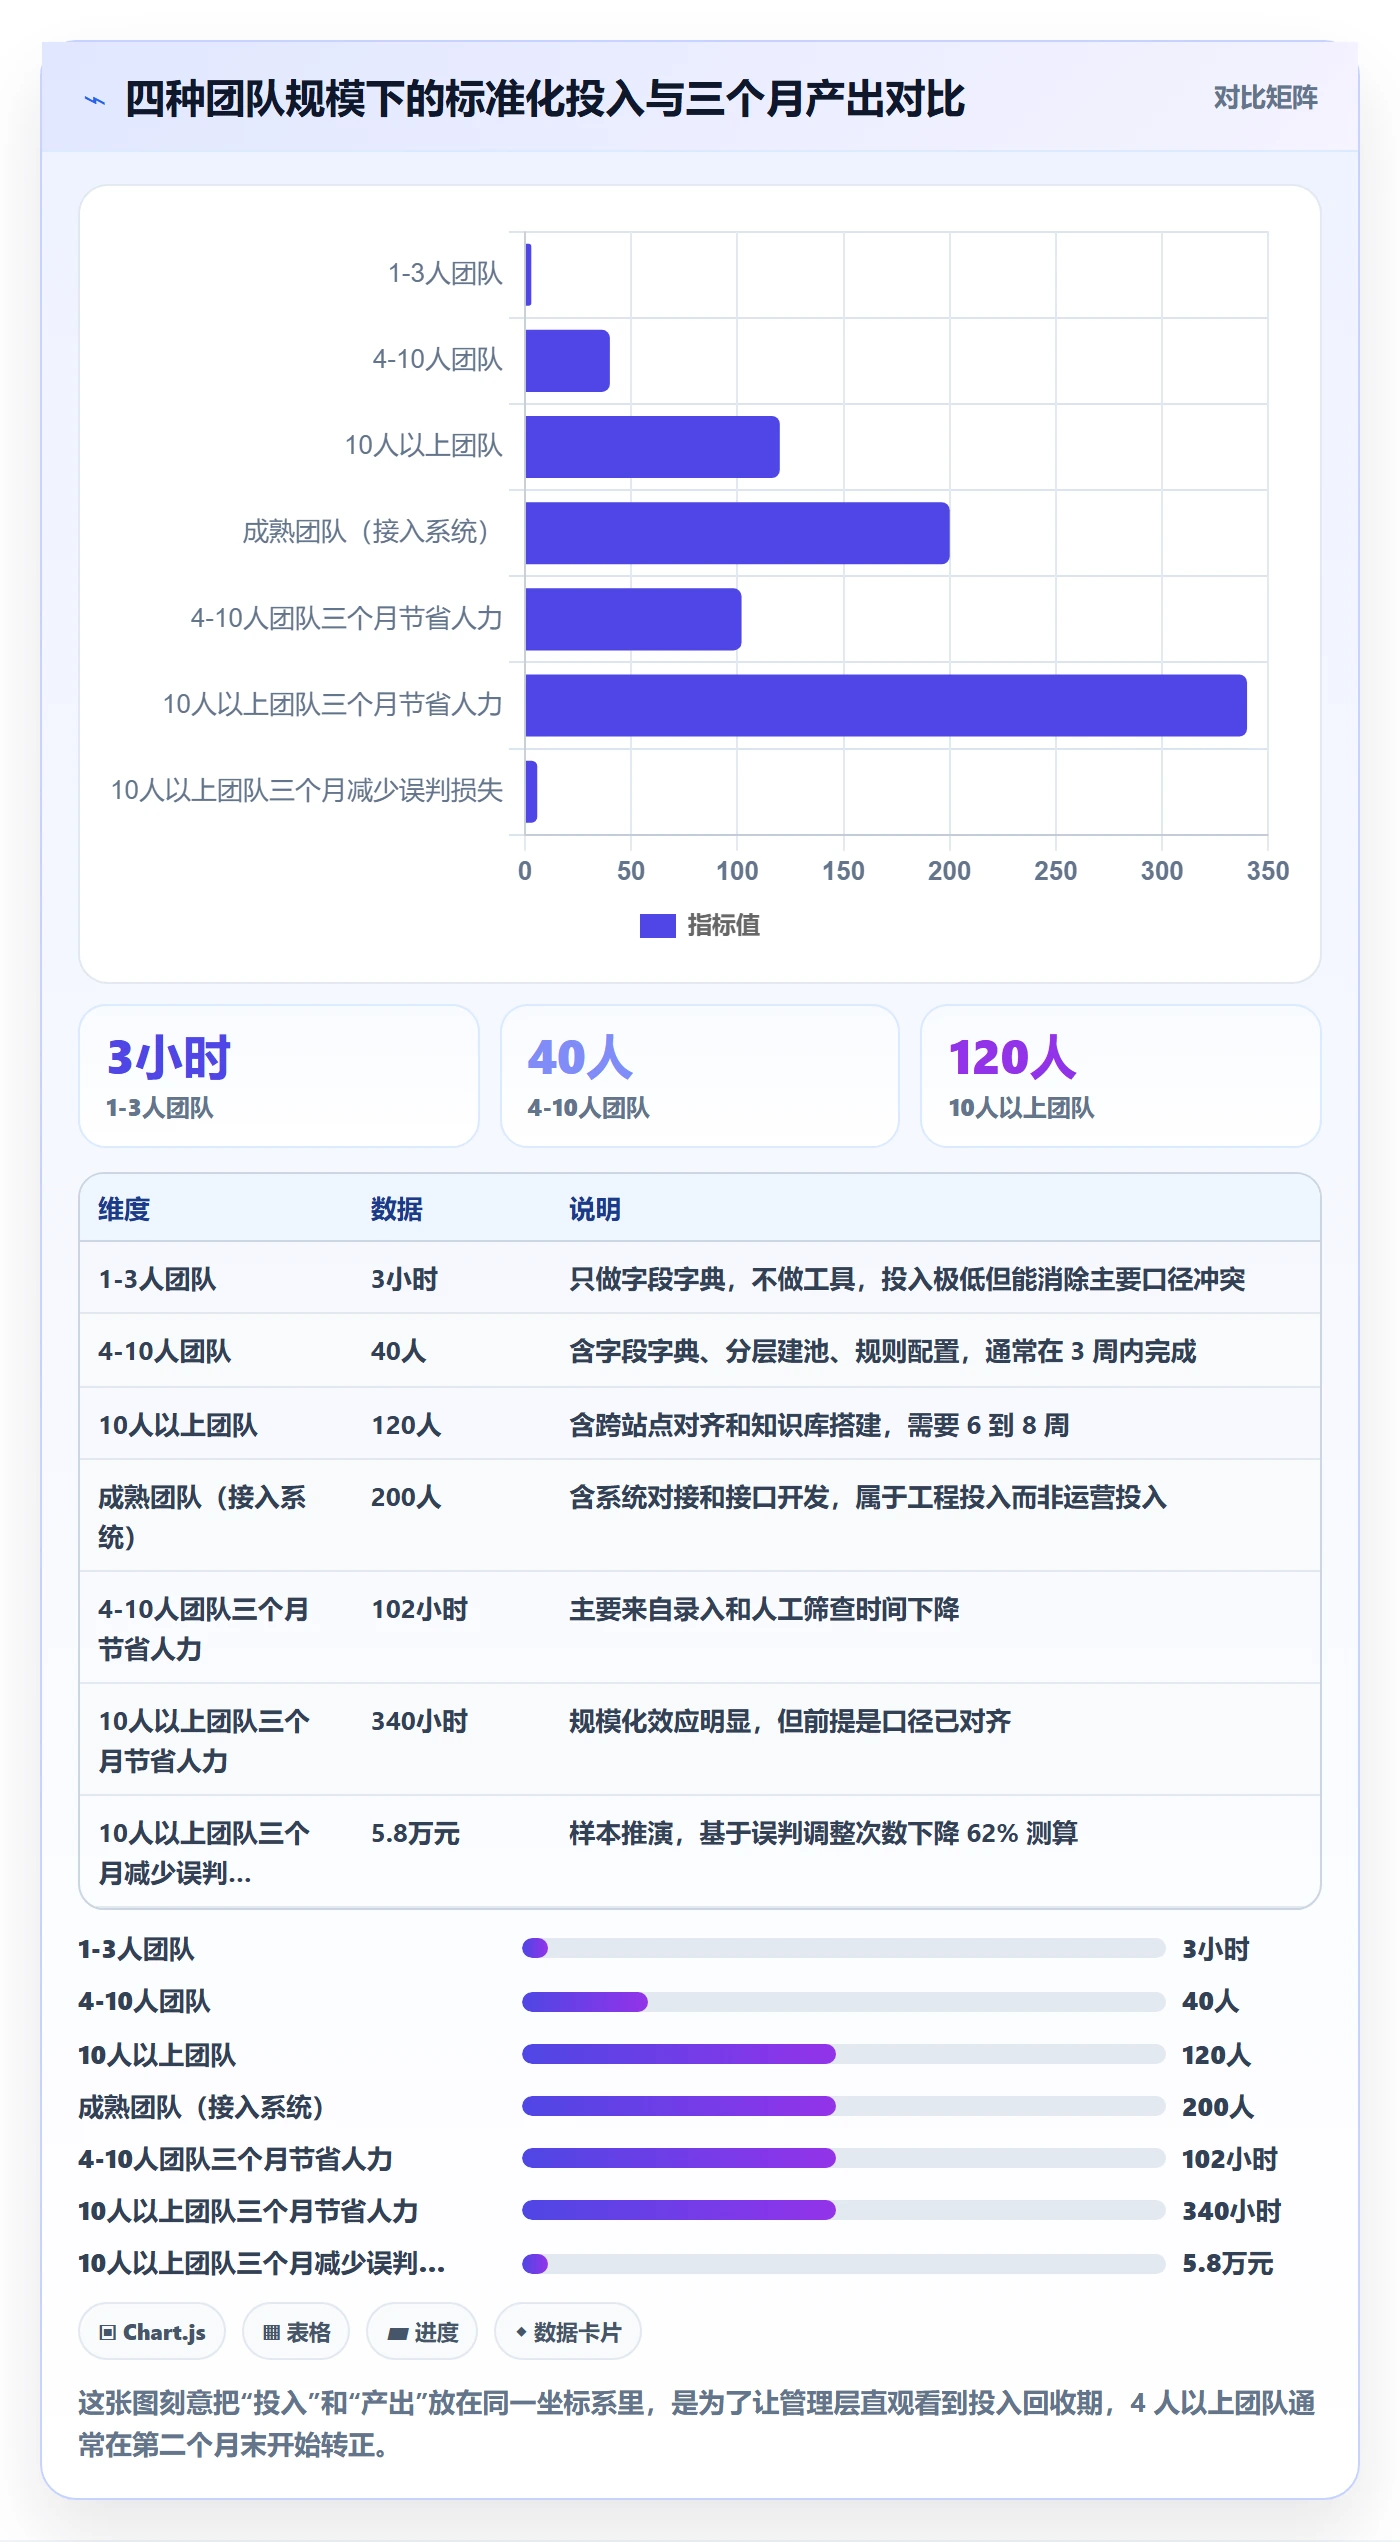Click the 120人 data card
Image resolution: width=1400 pixels, height=2542 pixels.
click(1121, 1076)
